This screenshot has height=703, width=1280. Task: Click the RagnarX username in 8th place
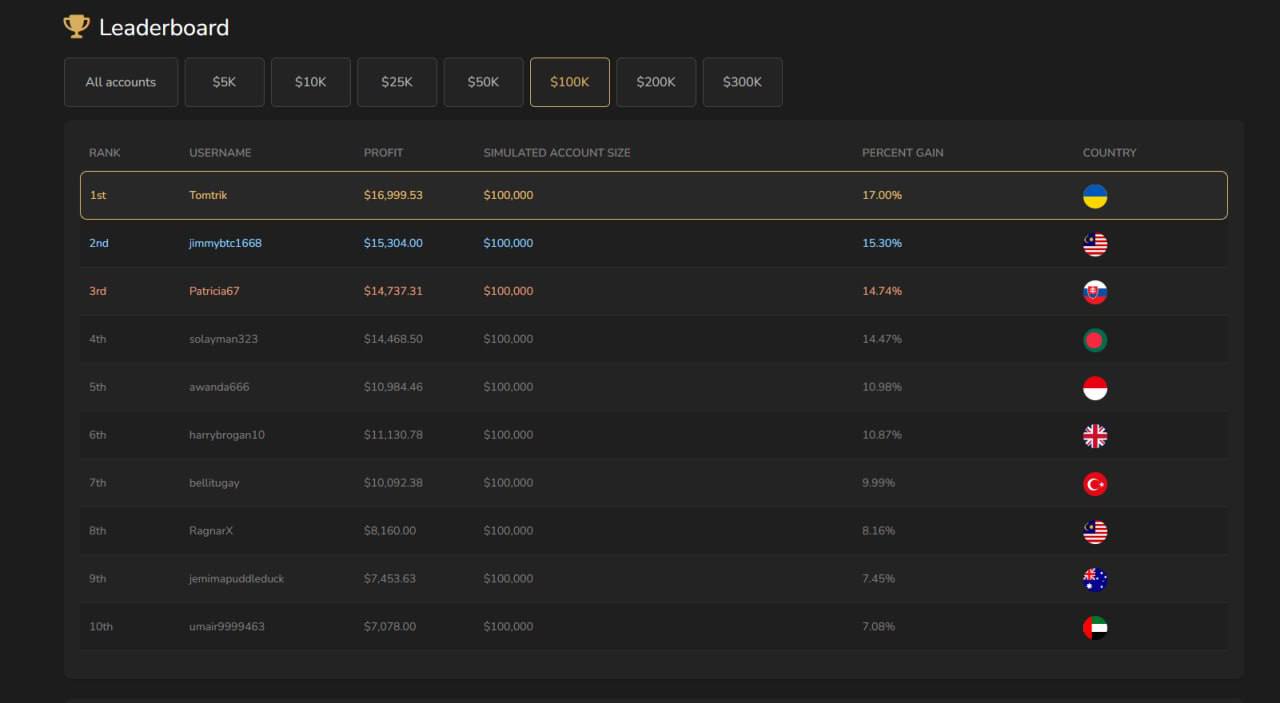[211, 531]
